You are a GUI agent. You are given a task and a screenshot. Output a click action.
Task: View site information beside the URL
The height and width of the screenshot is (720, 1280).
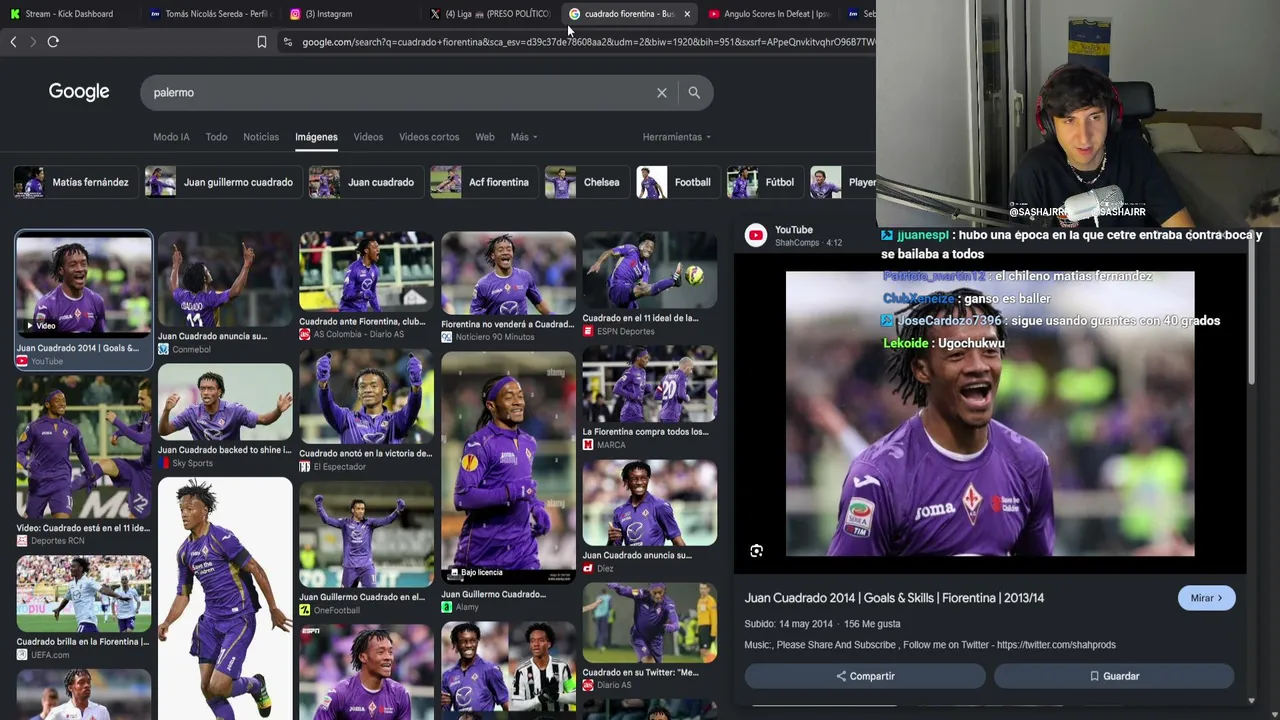(x=288, y=42)
